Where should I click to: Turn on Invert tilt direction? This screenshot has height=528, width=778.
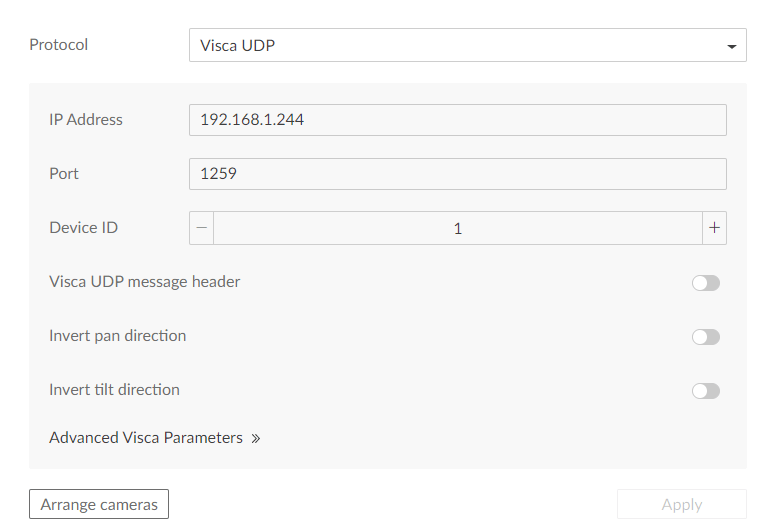(x=706, y=391)
